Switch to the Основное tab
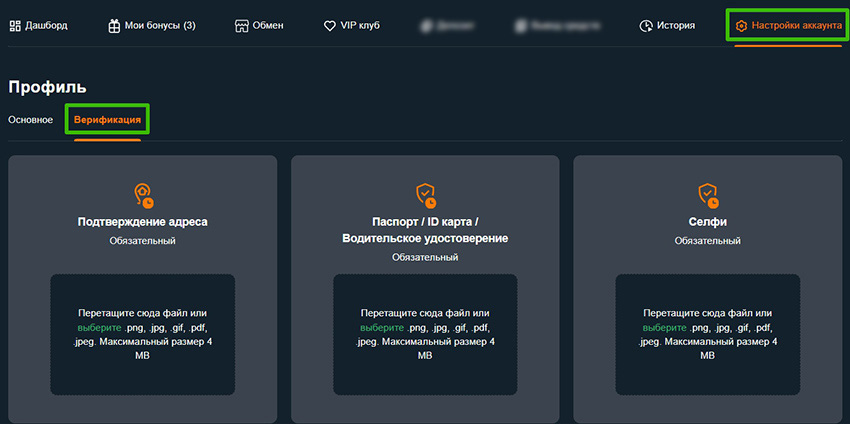The height and width of the screenshot is (424, 850). point(30,120)
